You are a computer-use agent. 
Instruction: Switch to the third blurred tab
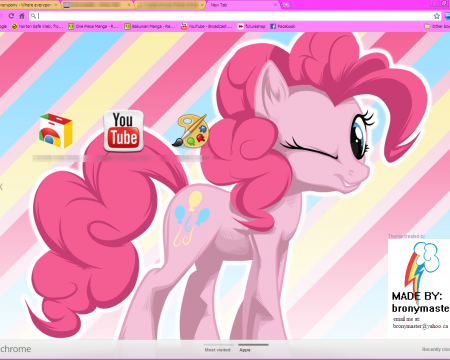(x=170, y=5)
